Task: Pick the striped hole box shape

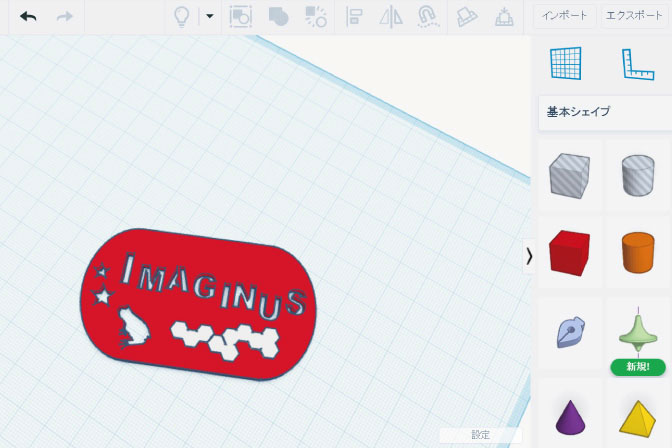Action: 569,176
